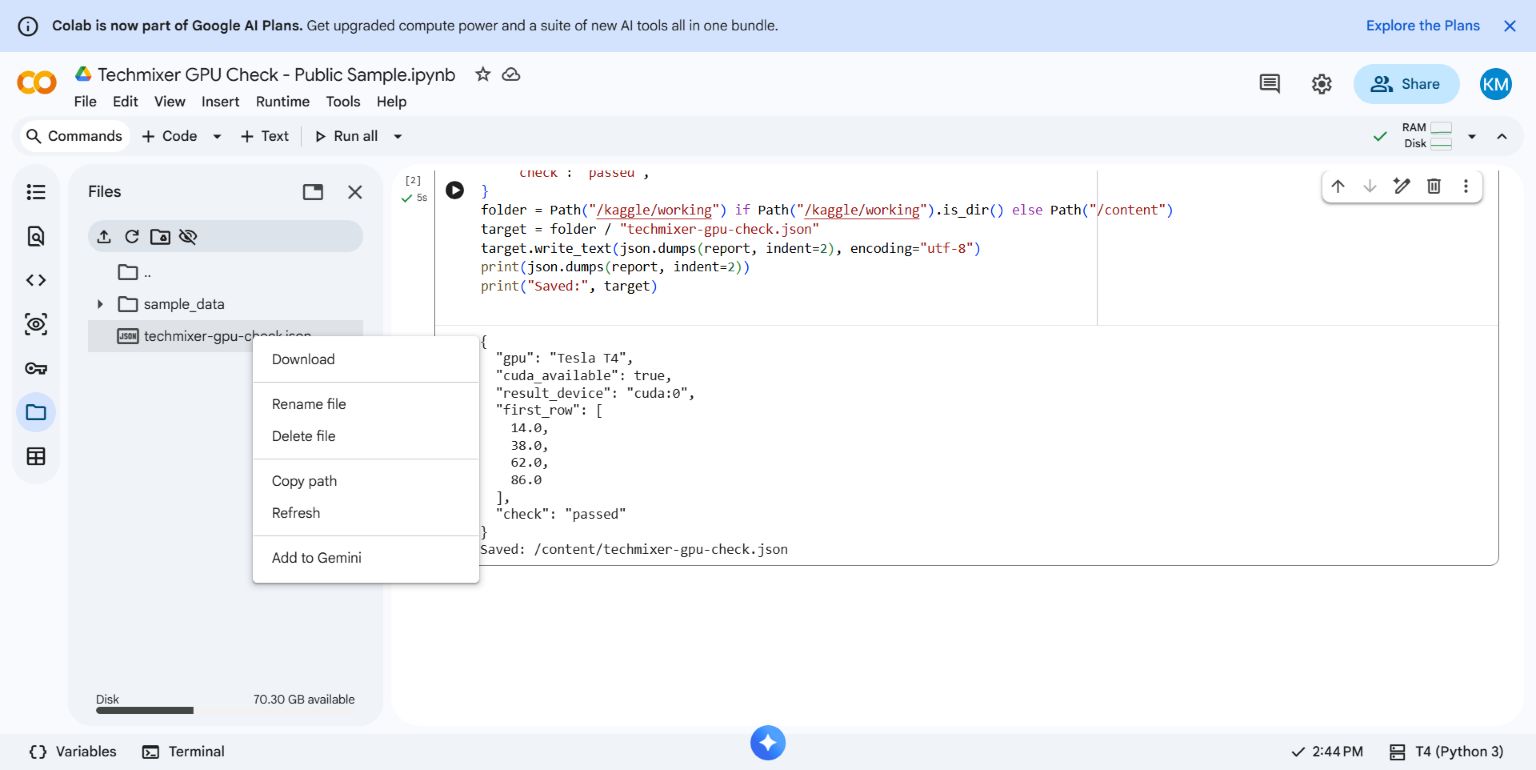Open the Variables panel button
Viewport: 1536px width, 770px height.
tap(73, 751)
